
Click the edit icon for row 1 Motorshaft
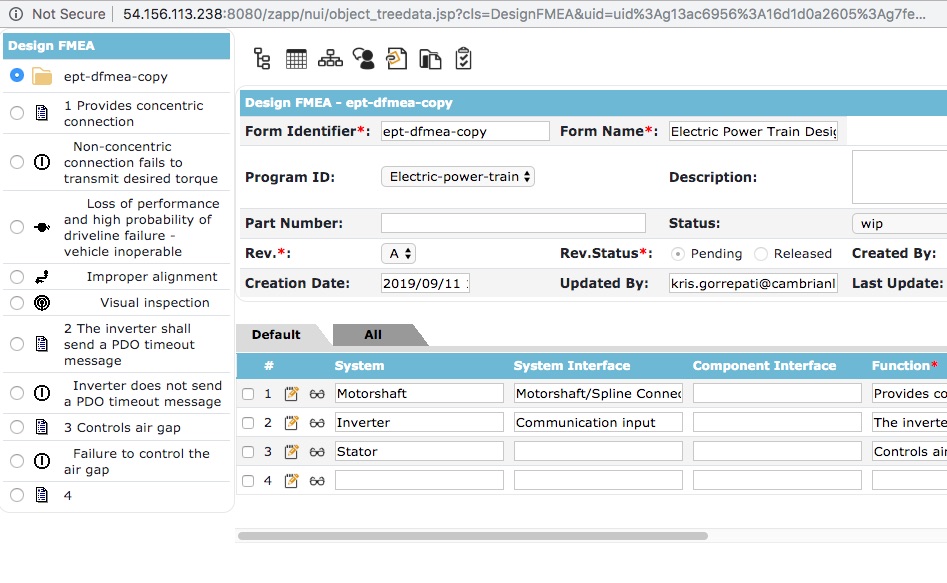click(291, 394)
